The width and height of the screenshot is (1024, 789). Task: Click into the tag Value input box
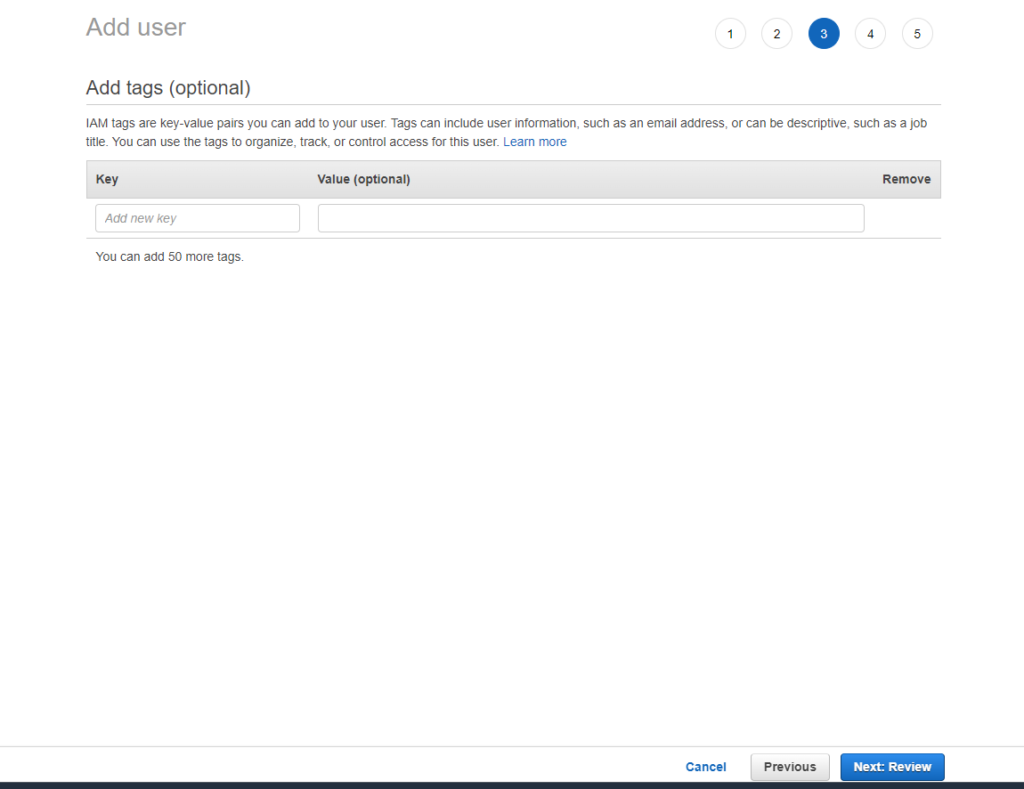point(590,218)
